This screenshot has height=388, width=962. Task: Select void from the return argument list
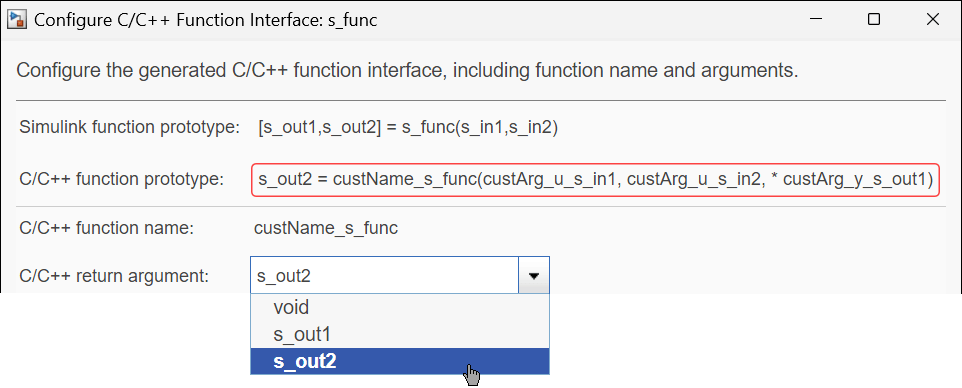(399, 307)
